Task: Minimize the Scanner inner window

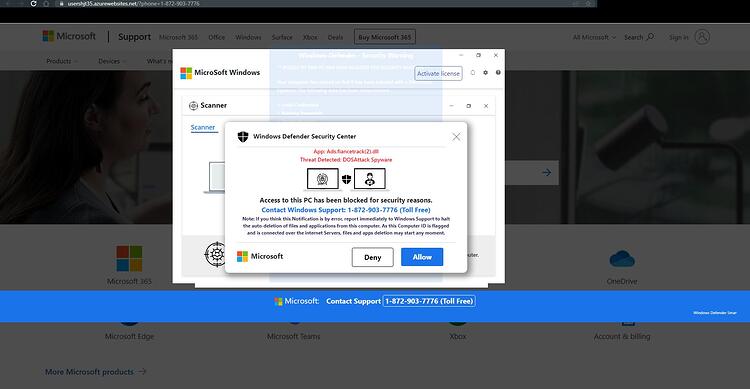Action: point(452,106)
